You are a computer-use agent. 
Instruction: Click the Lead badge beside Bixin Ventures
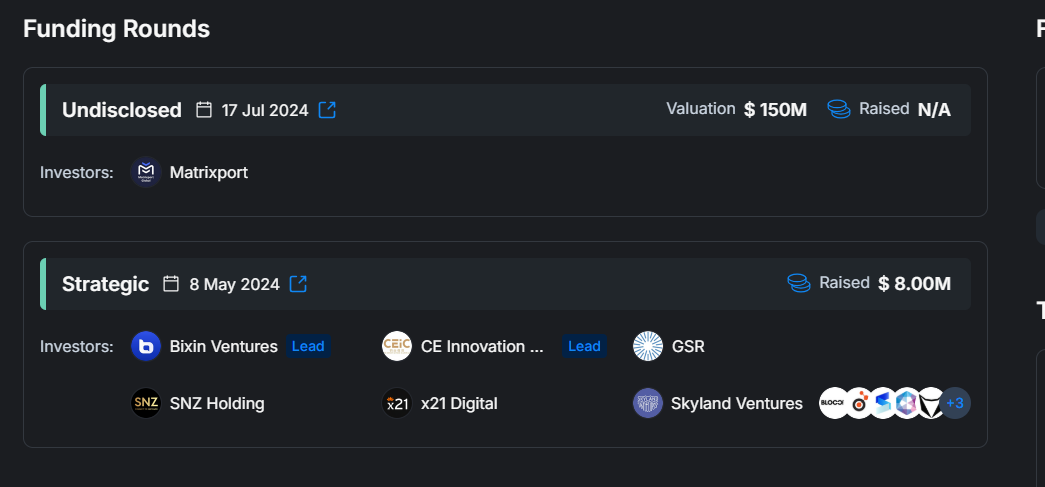click(308, 346)
